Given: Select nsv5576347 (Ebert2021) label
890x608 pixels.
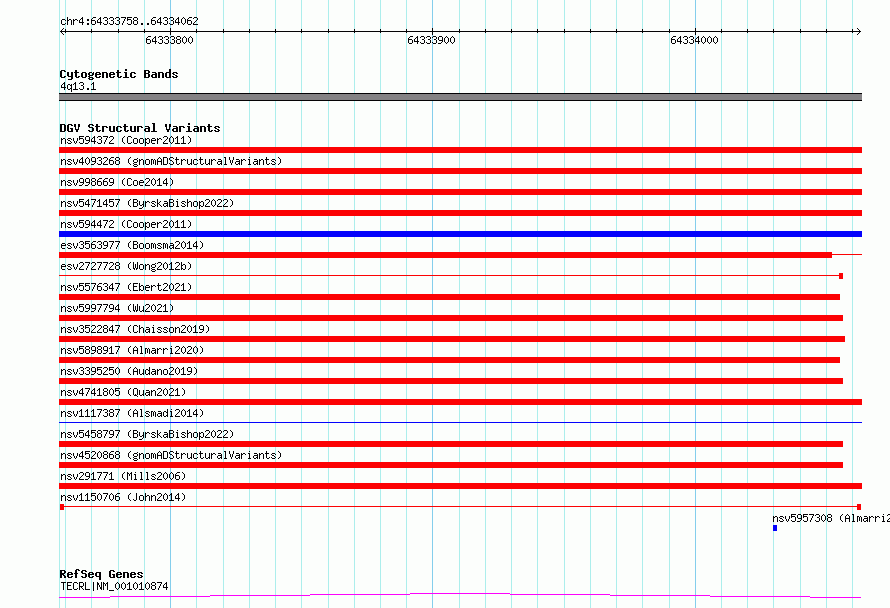Looking at the screenshot, I should (126, 287).
